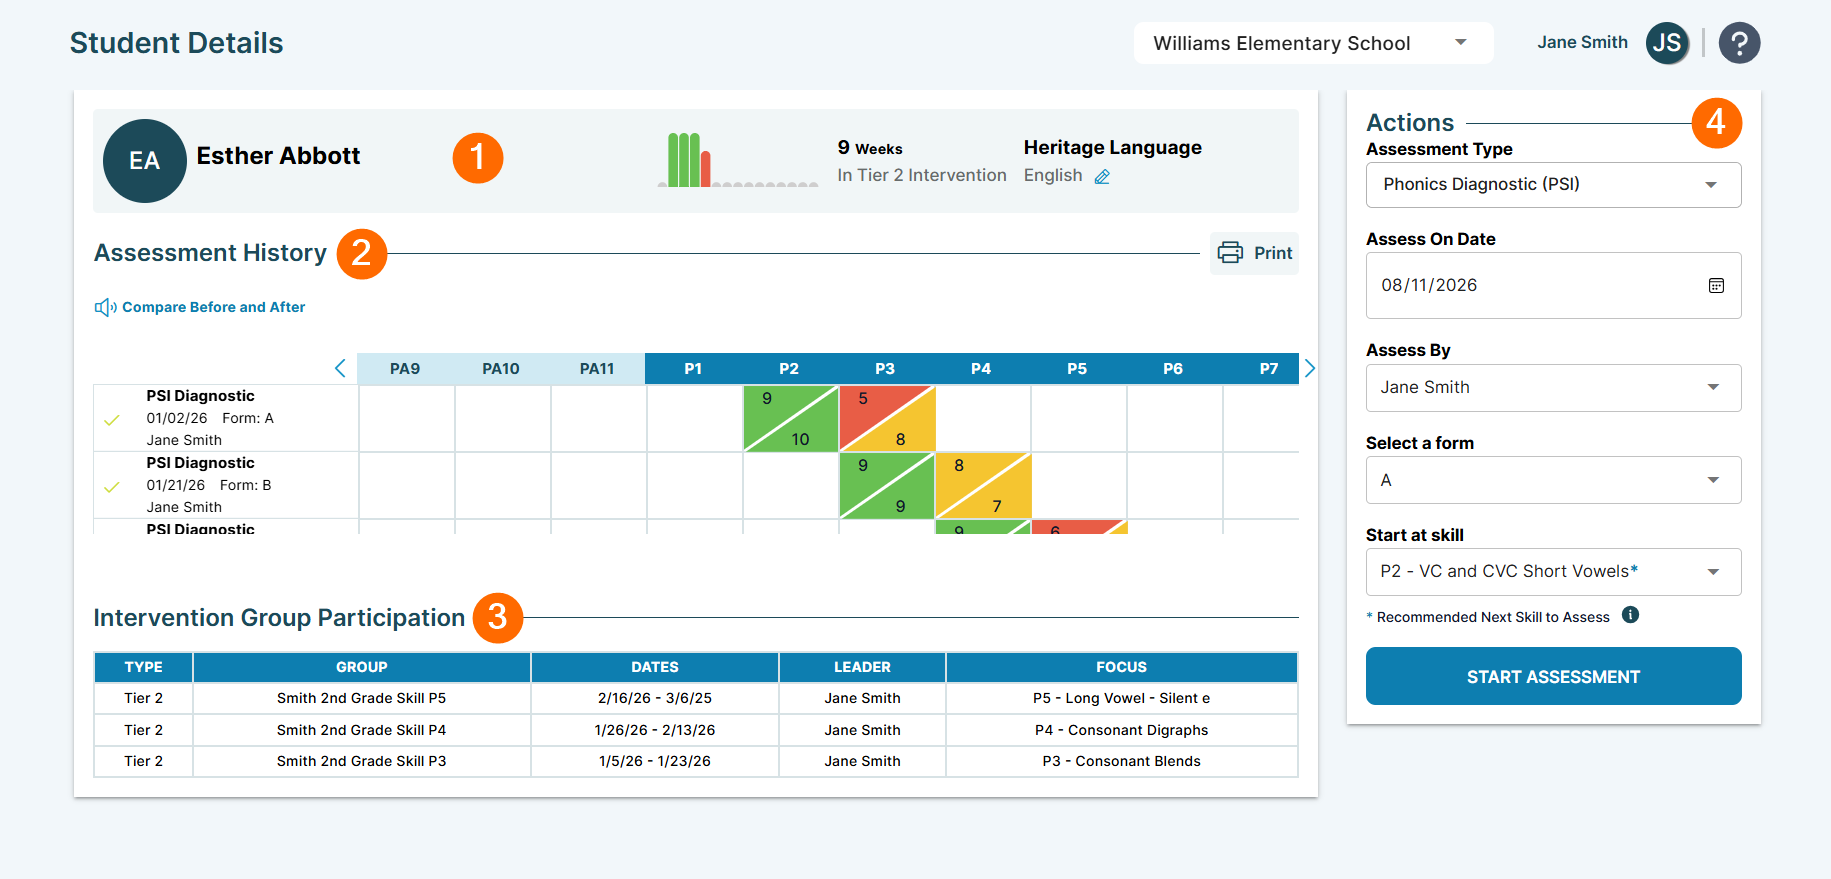This screenshot has width=1831, height=879.
Task: Click the speaker icon by Compare Before and After
Action: [105, 307]
